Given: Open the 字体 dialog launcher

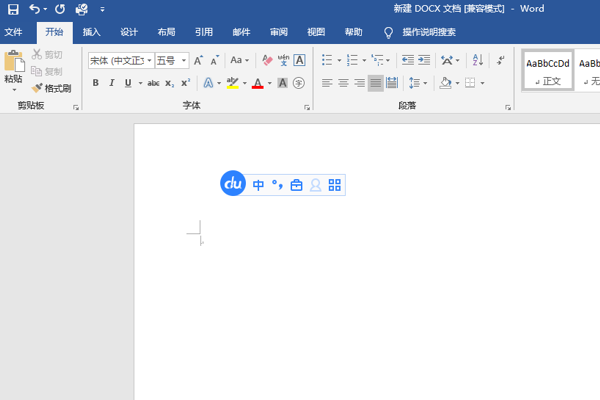Looking at the screenshot, I should click(307, 108).
